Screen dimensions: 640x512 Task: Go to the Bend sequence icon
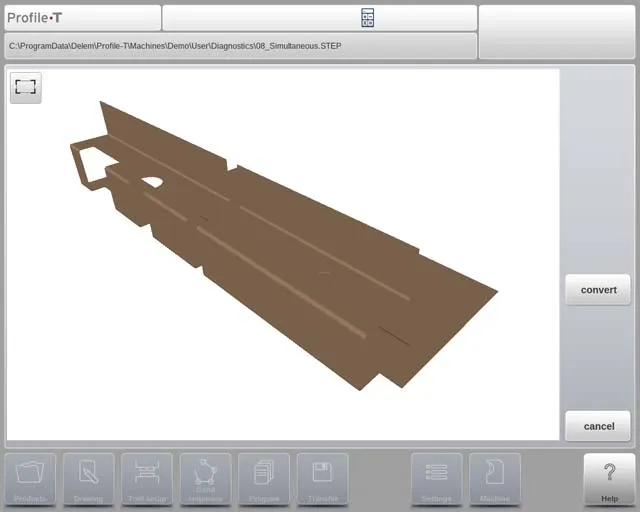click(x=205, y=479)
